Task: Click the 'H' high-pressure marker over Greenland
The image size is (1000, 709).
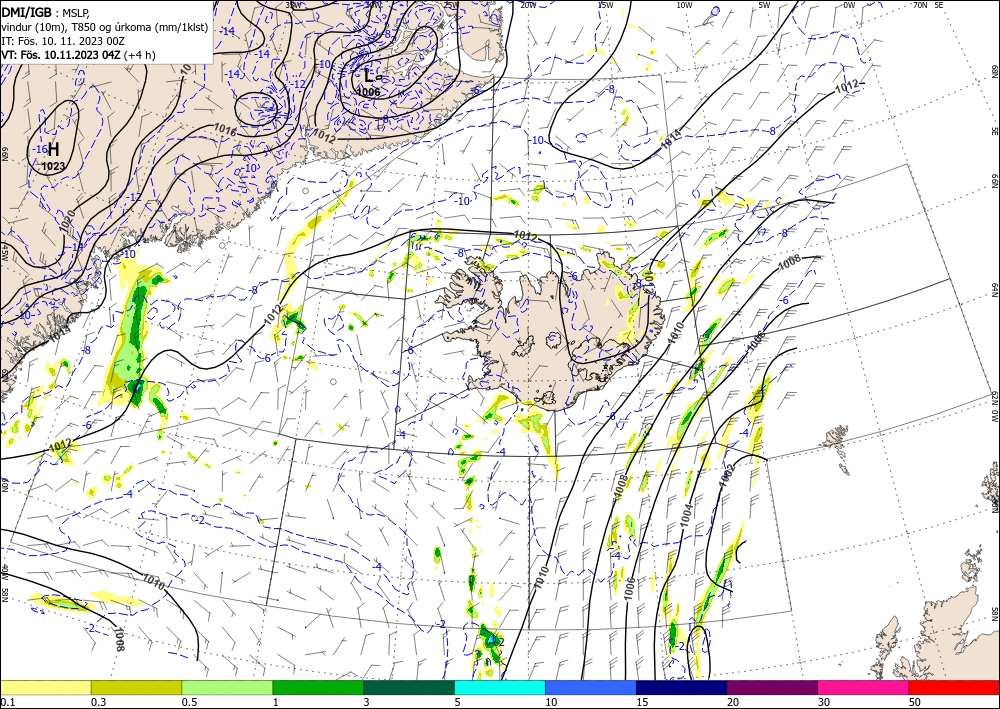Action: pyautogui.click(x=54, y=149)
